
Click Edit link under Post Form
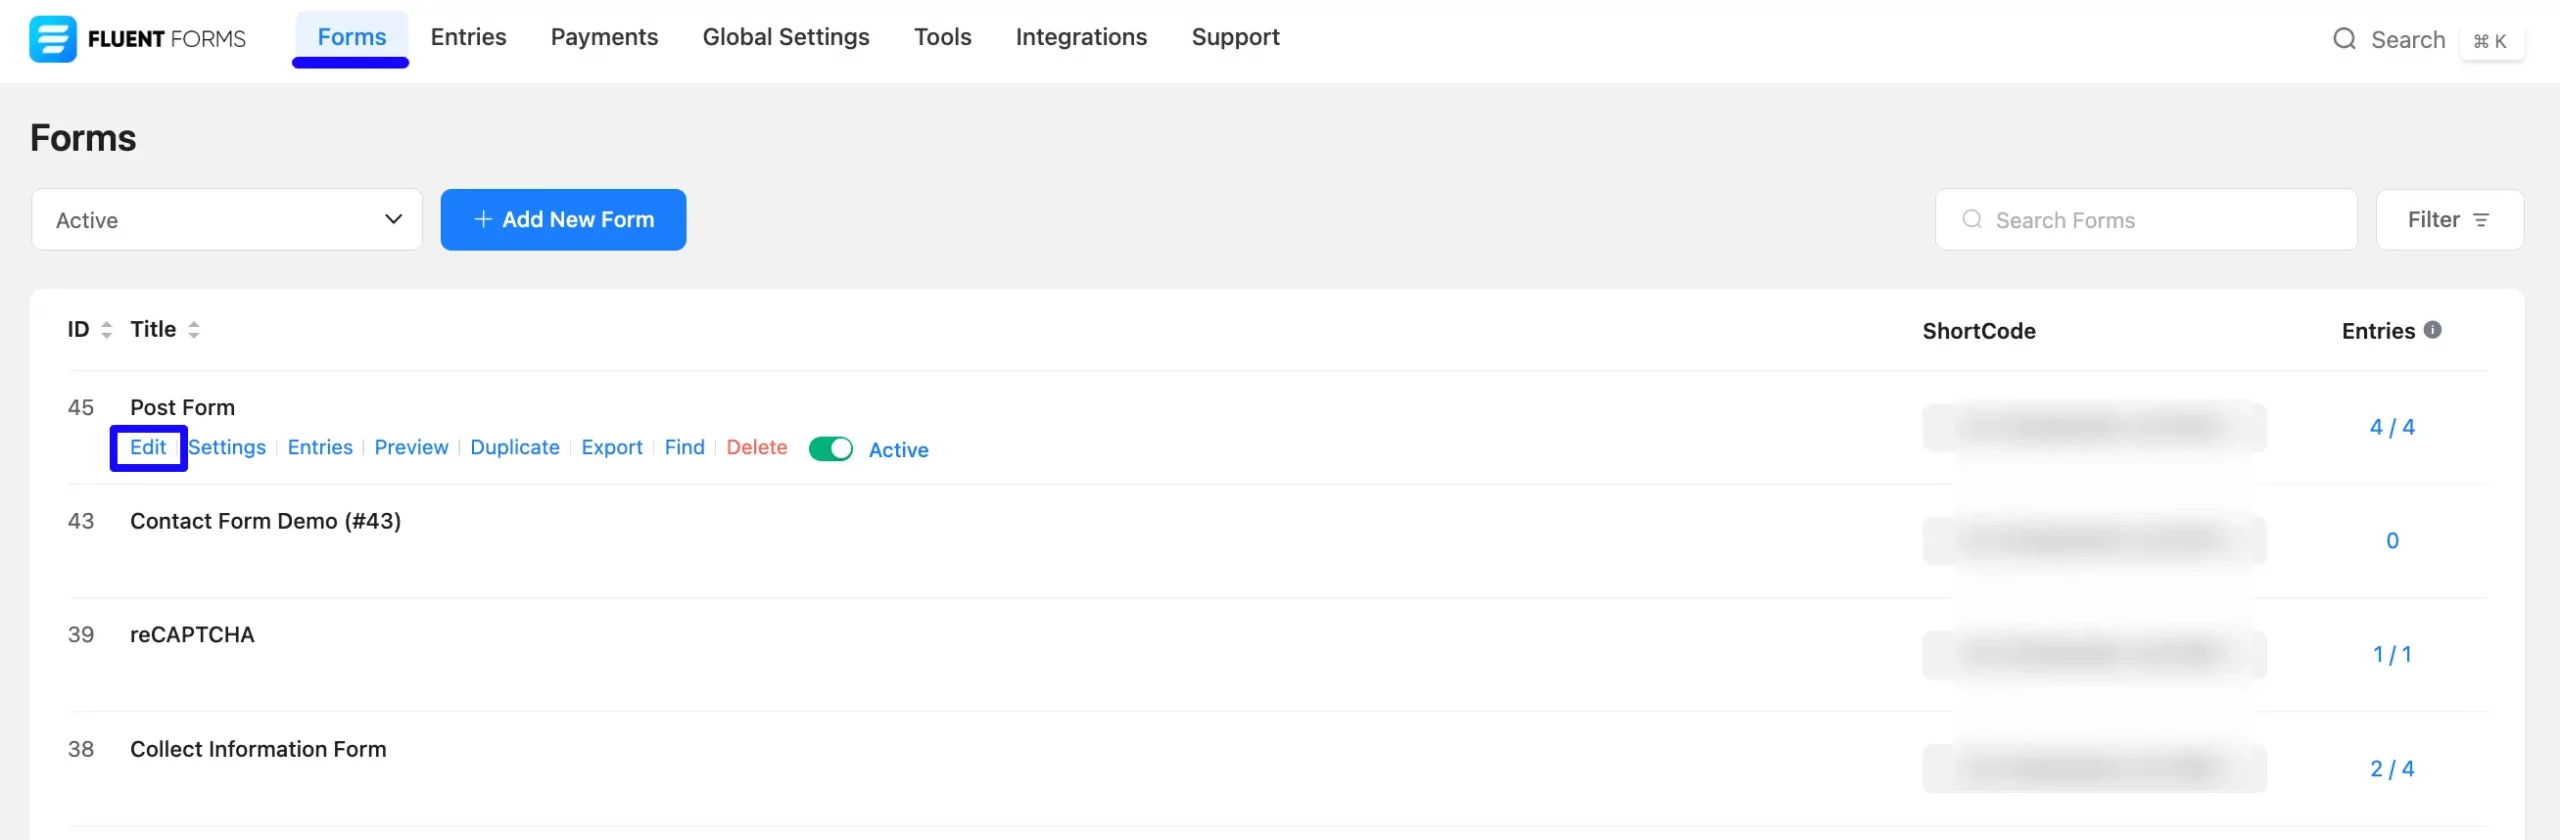[x=148, y=447]
